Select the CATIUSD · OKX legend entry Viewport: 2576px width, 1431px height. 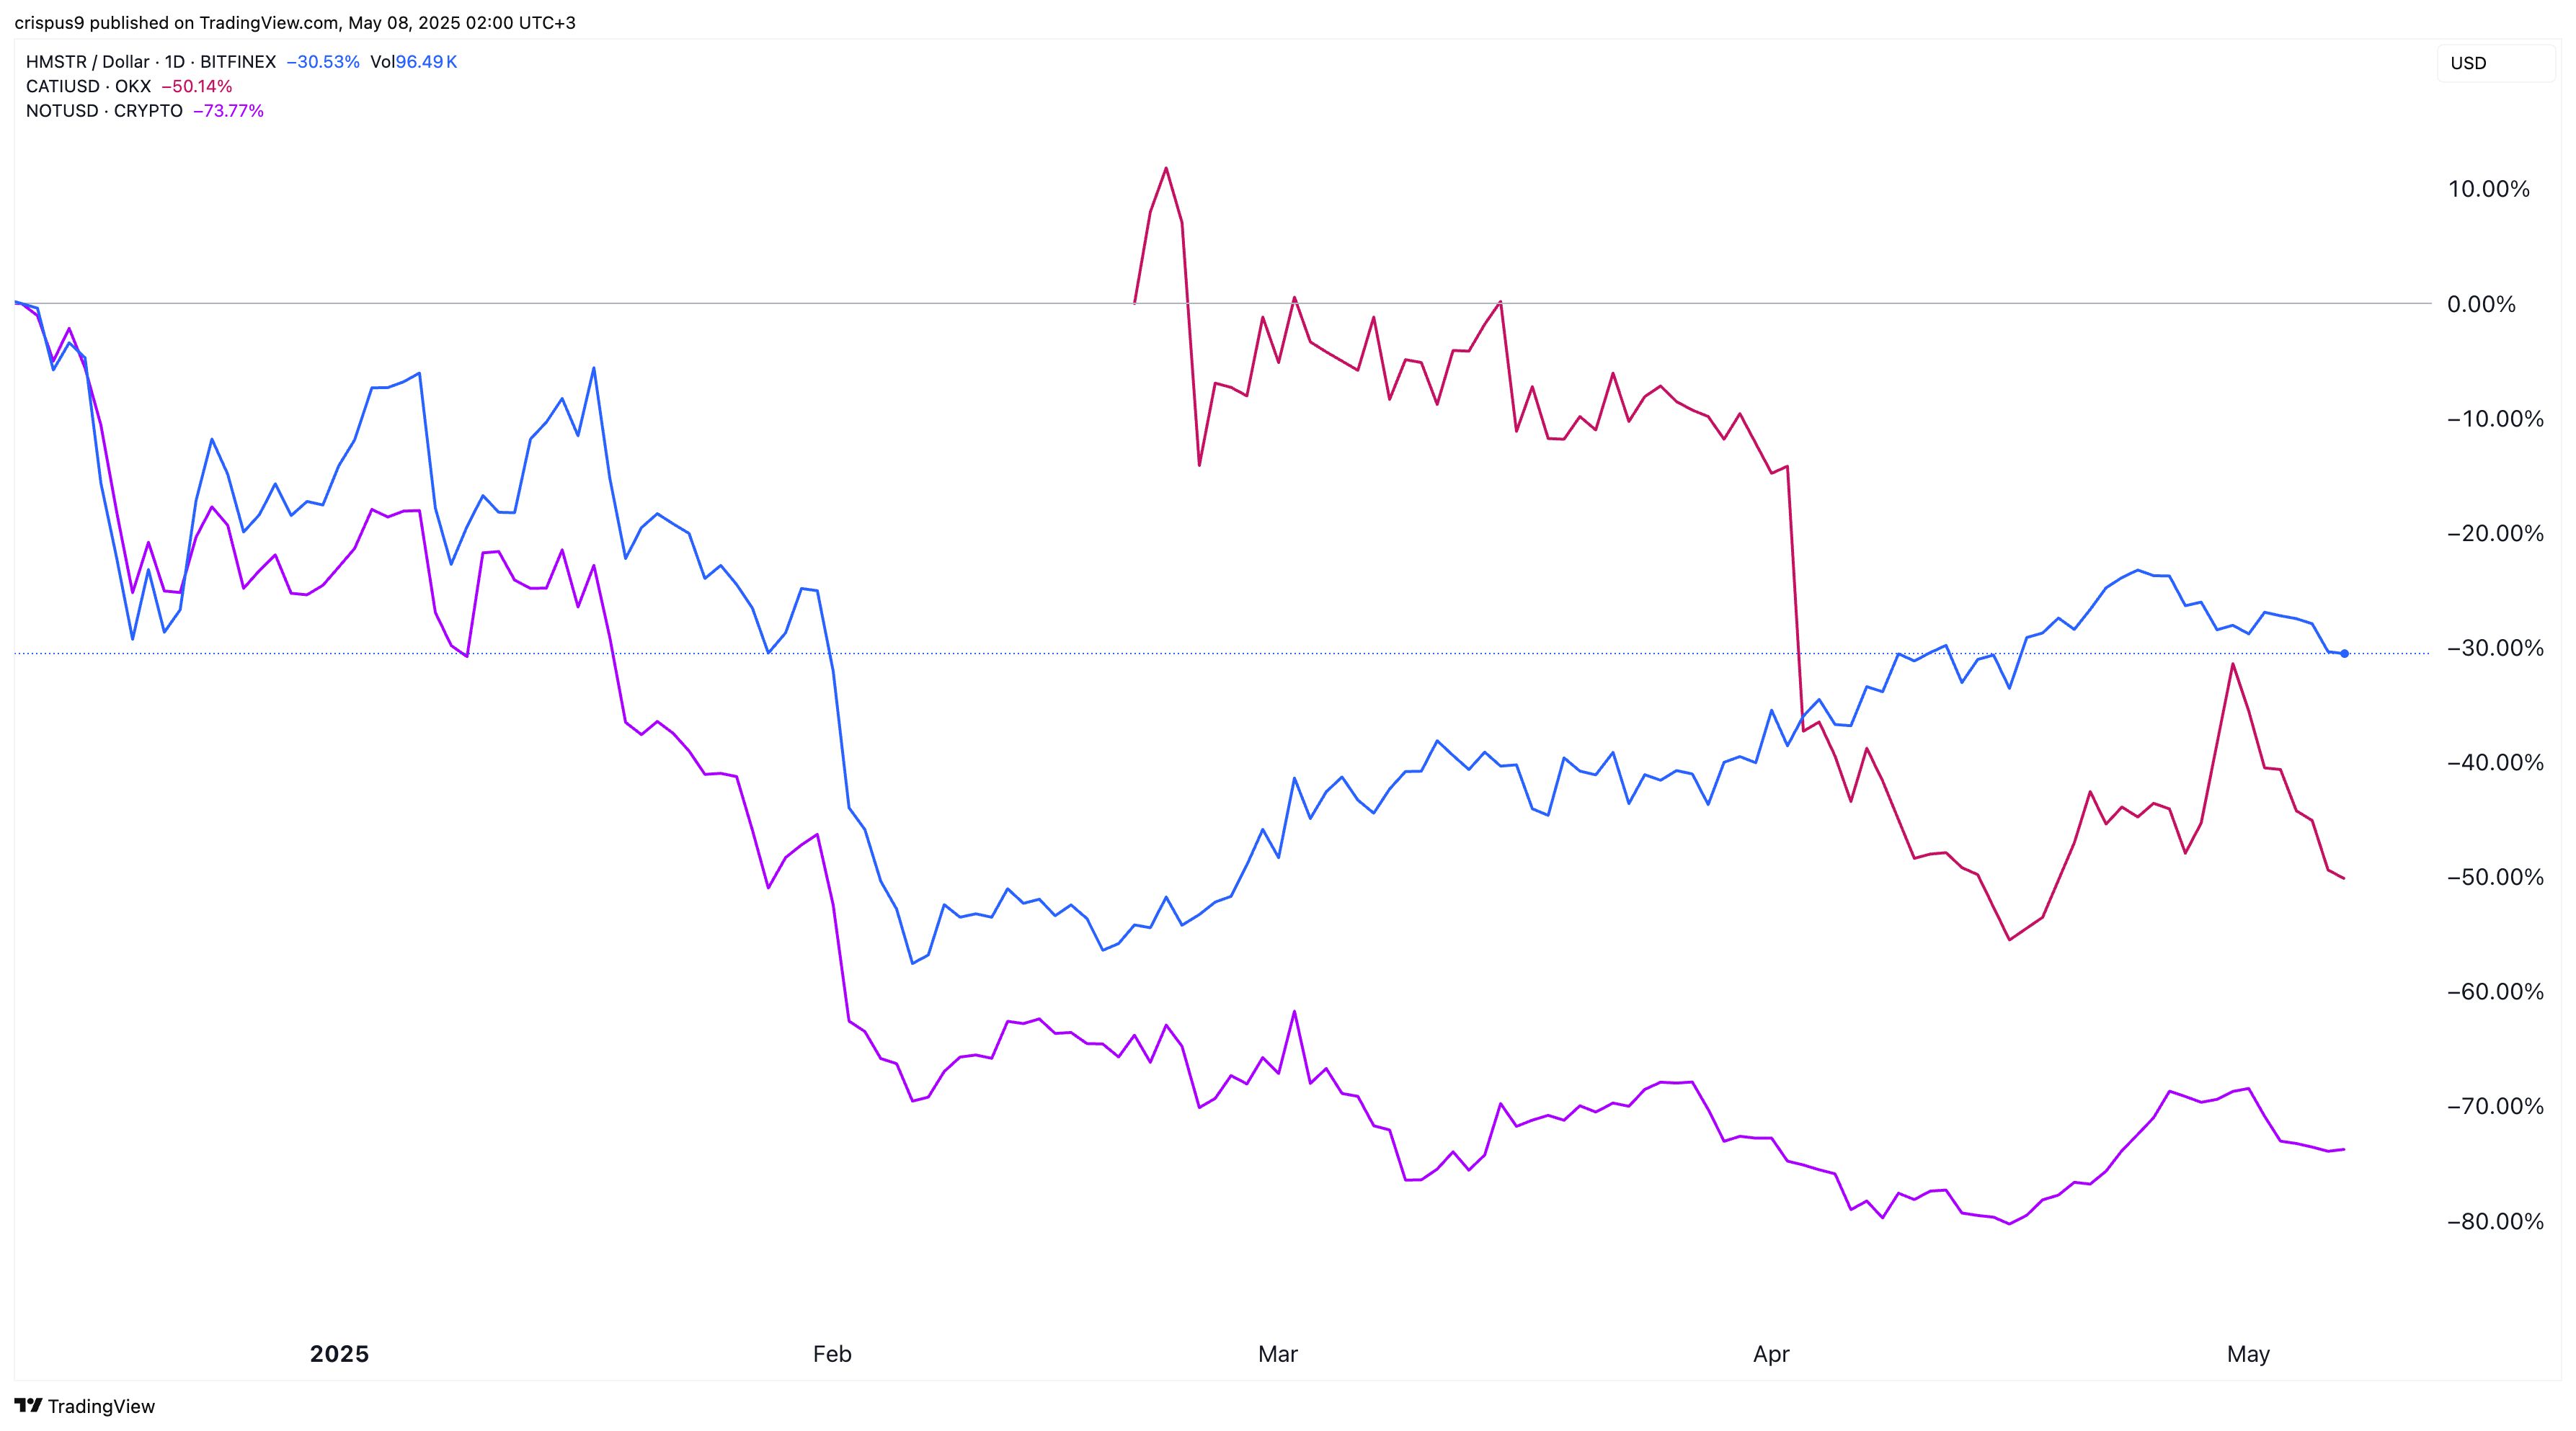pos(88,86)
